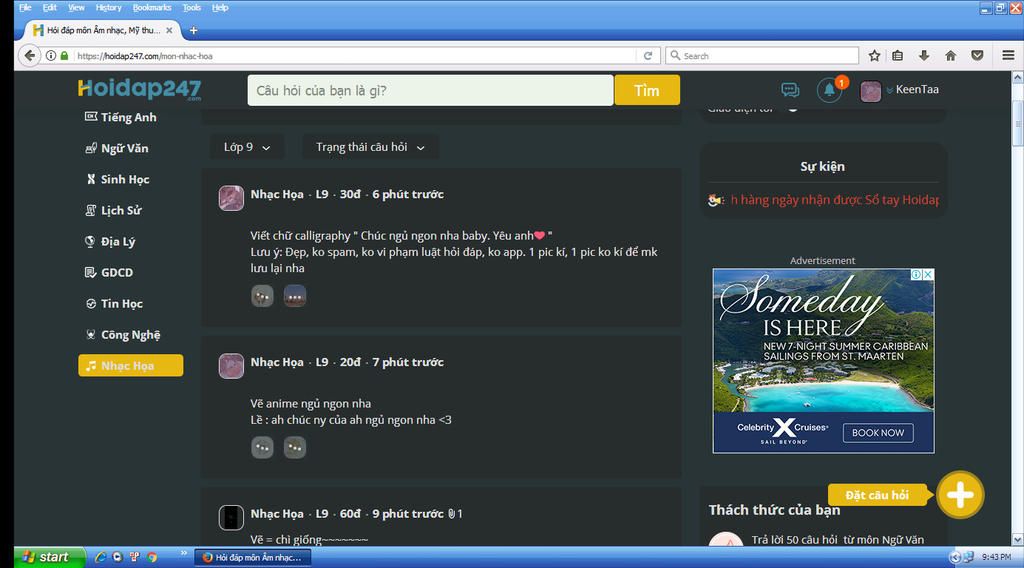Click the Firefox Search field
The height and width of the screenshot is (568, 1024).
coord(761,56)
